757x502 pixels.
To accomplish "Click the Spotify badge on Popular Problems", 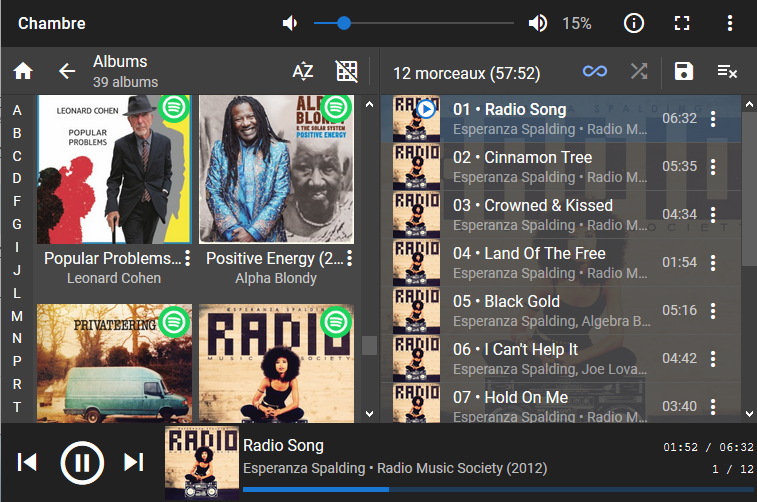I will tap(174, 107).
